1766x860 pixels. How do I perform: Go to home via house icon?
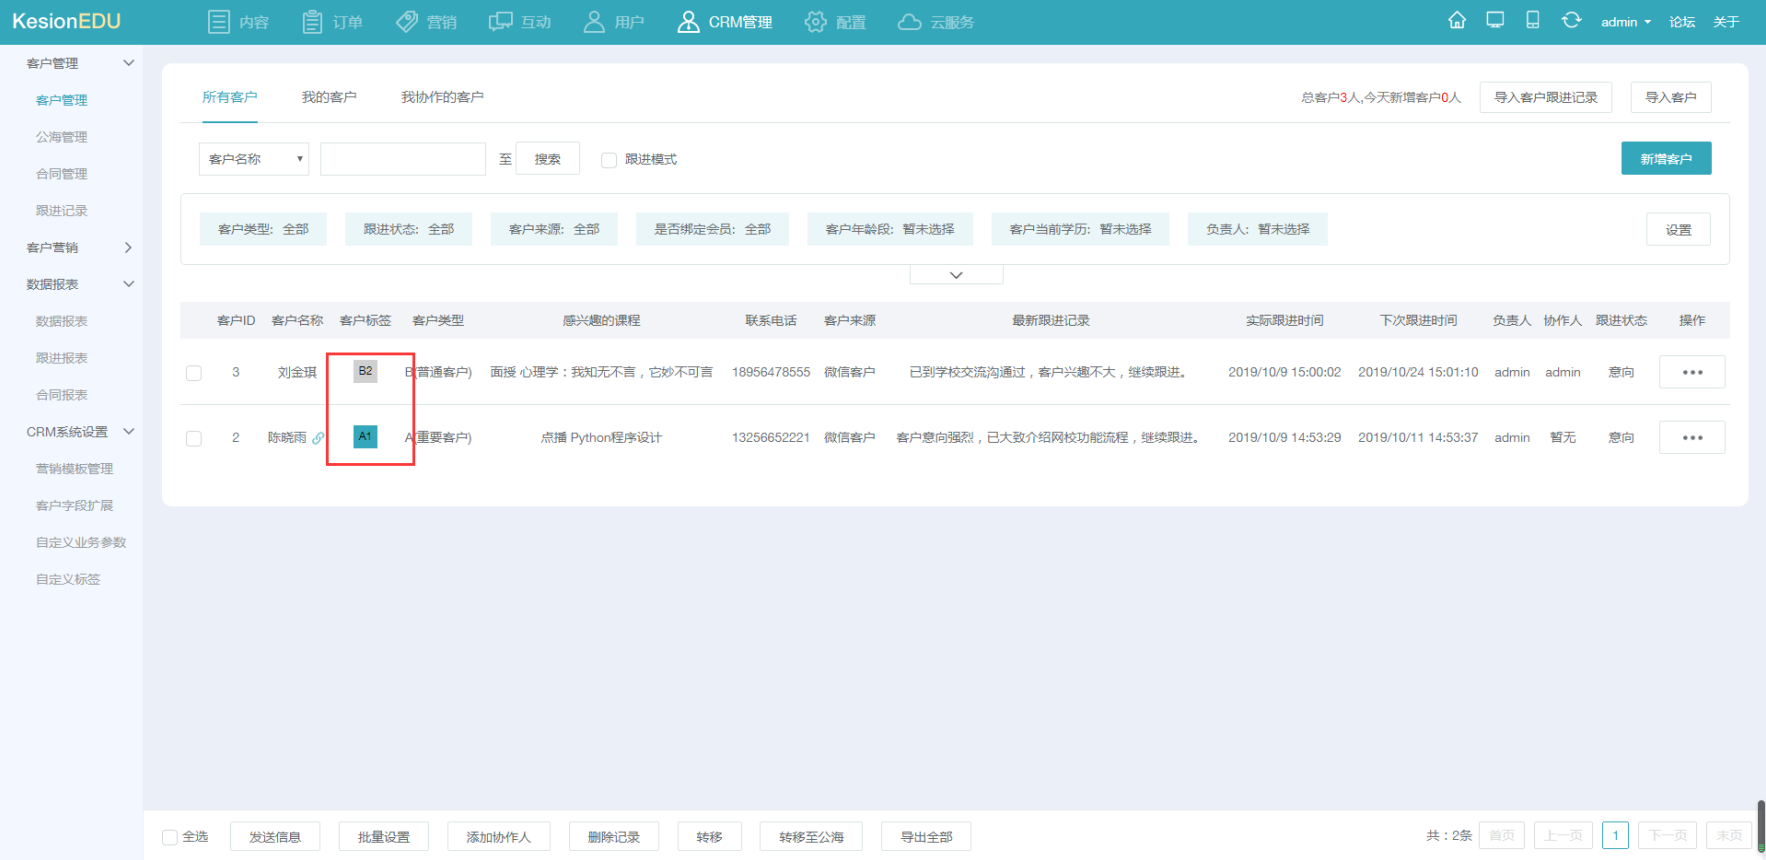pos(1457,20)
